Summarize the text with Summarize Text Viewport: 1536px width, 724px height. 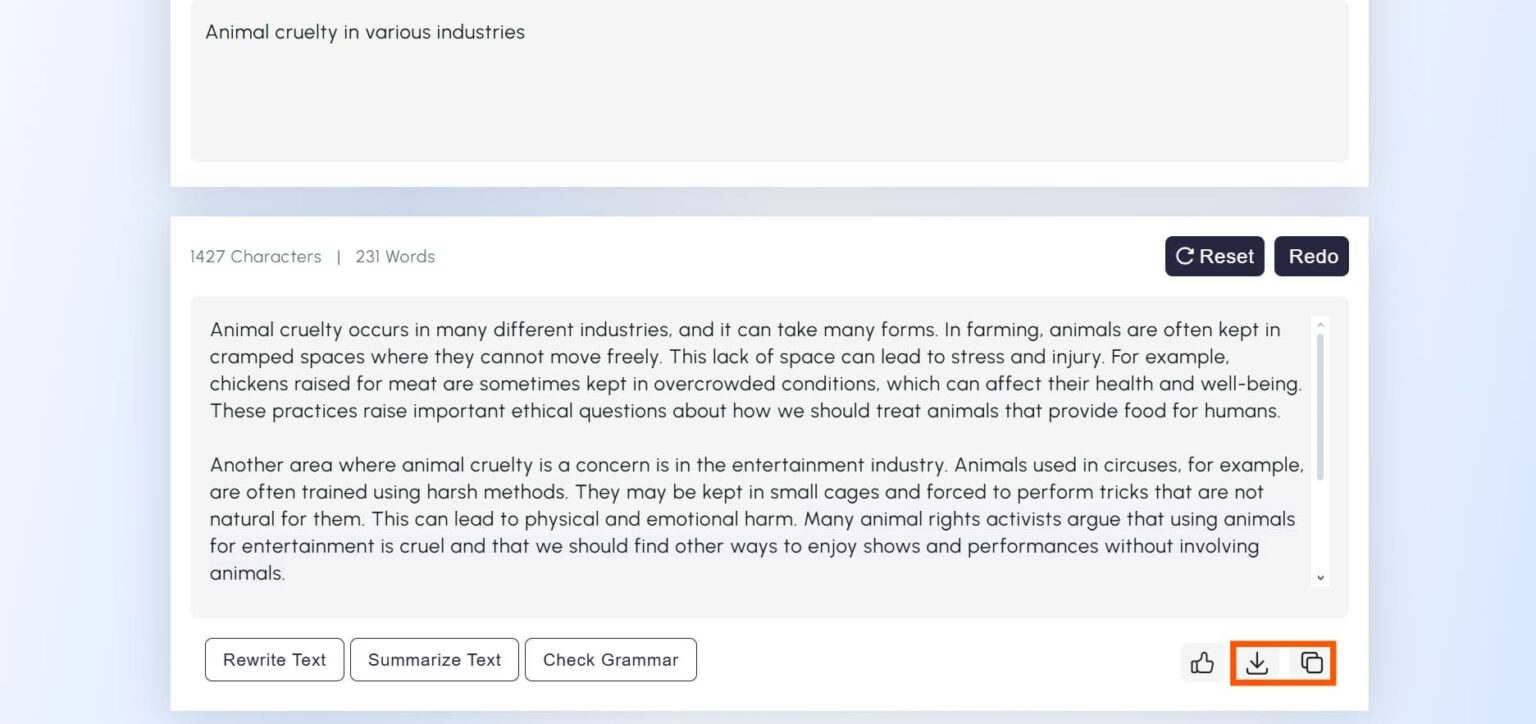click(434, 660)
